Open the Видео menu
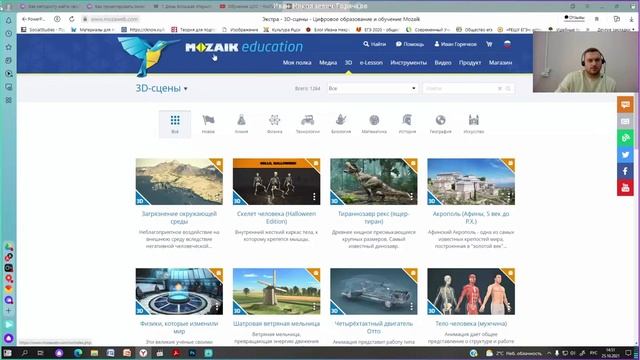This screenshot has width=640, height=360. (x=443, y=62)
